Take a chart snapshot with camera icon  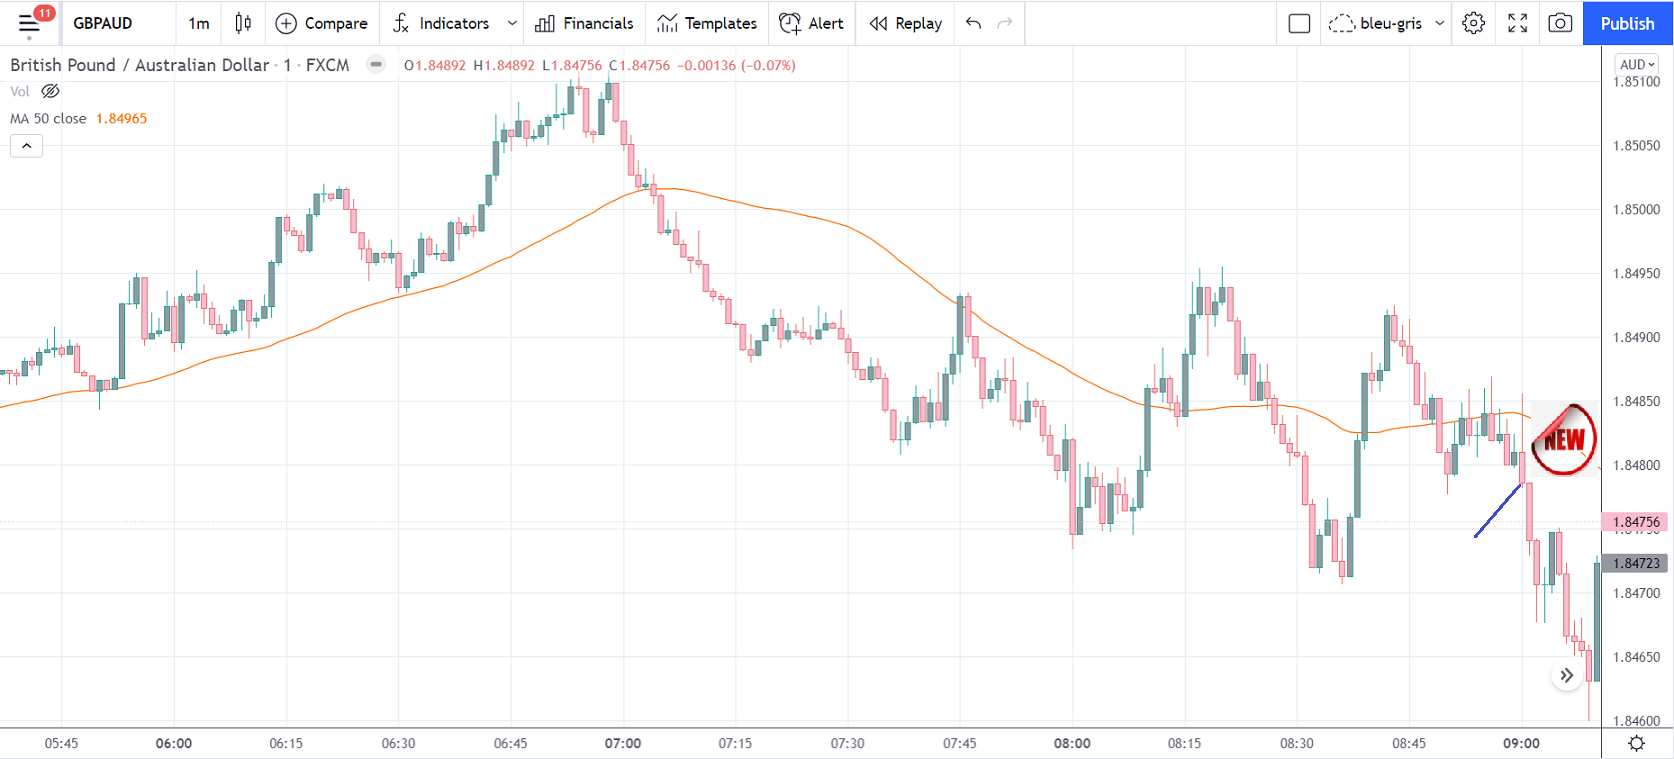point(1560,23)
